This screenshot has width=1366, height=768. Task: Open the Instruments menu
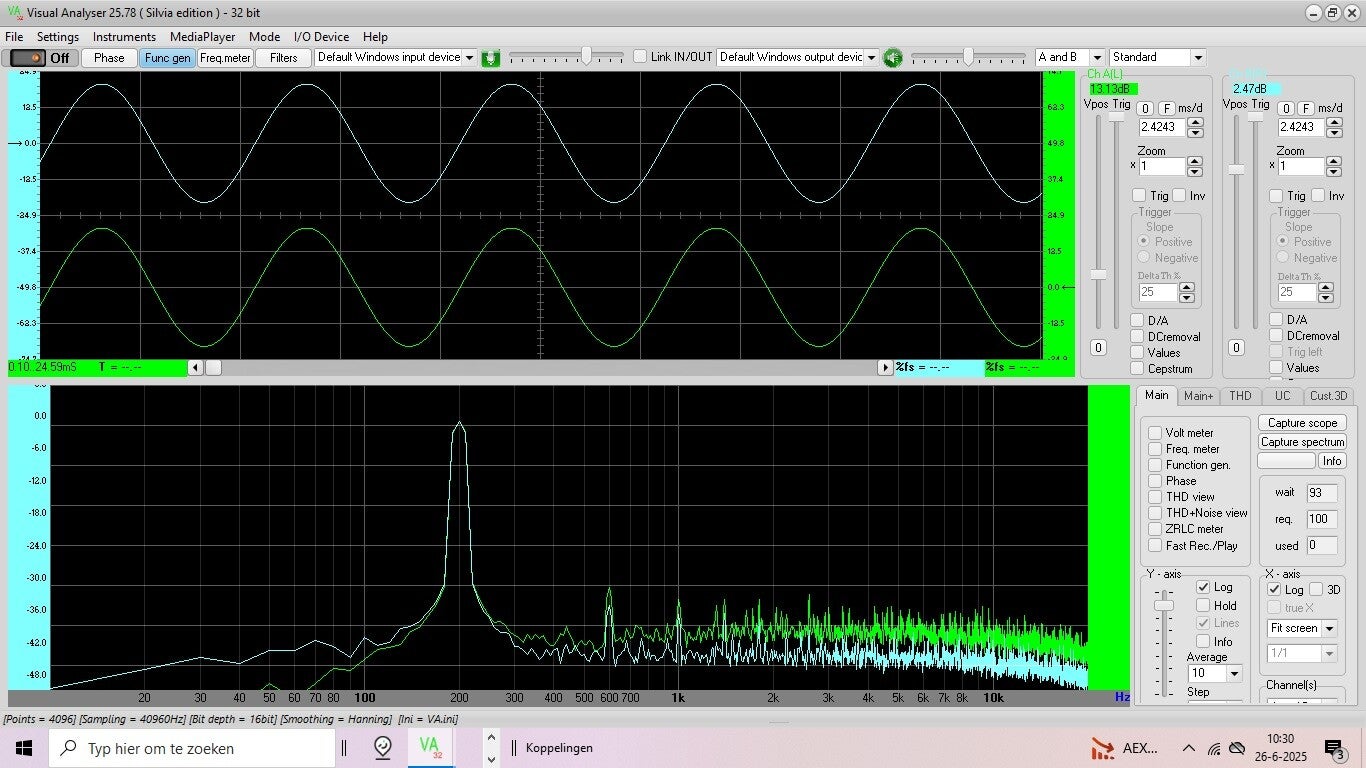(x=124, y=37)
